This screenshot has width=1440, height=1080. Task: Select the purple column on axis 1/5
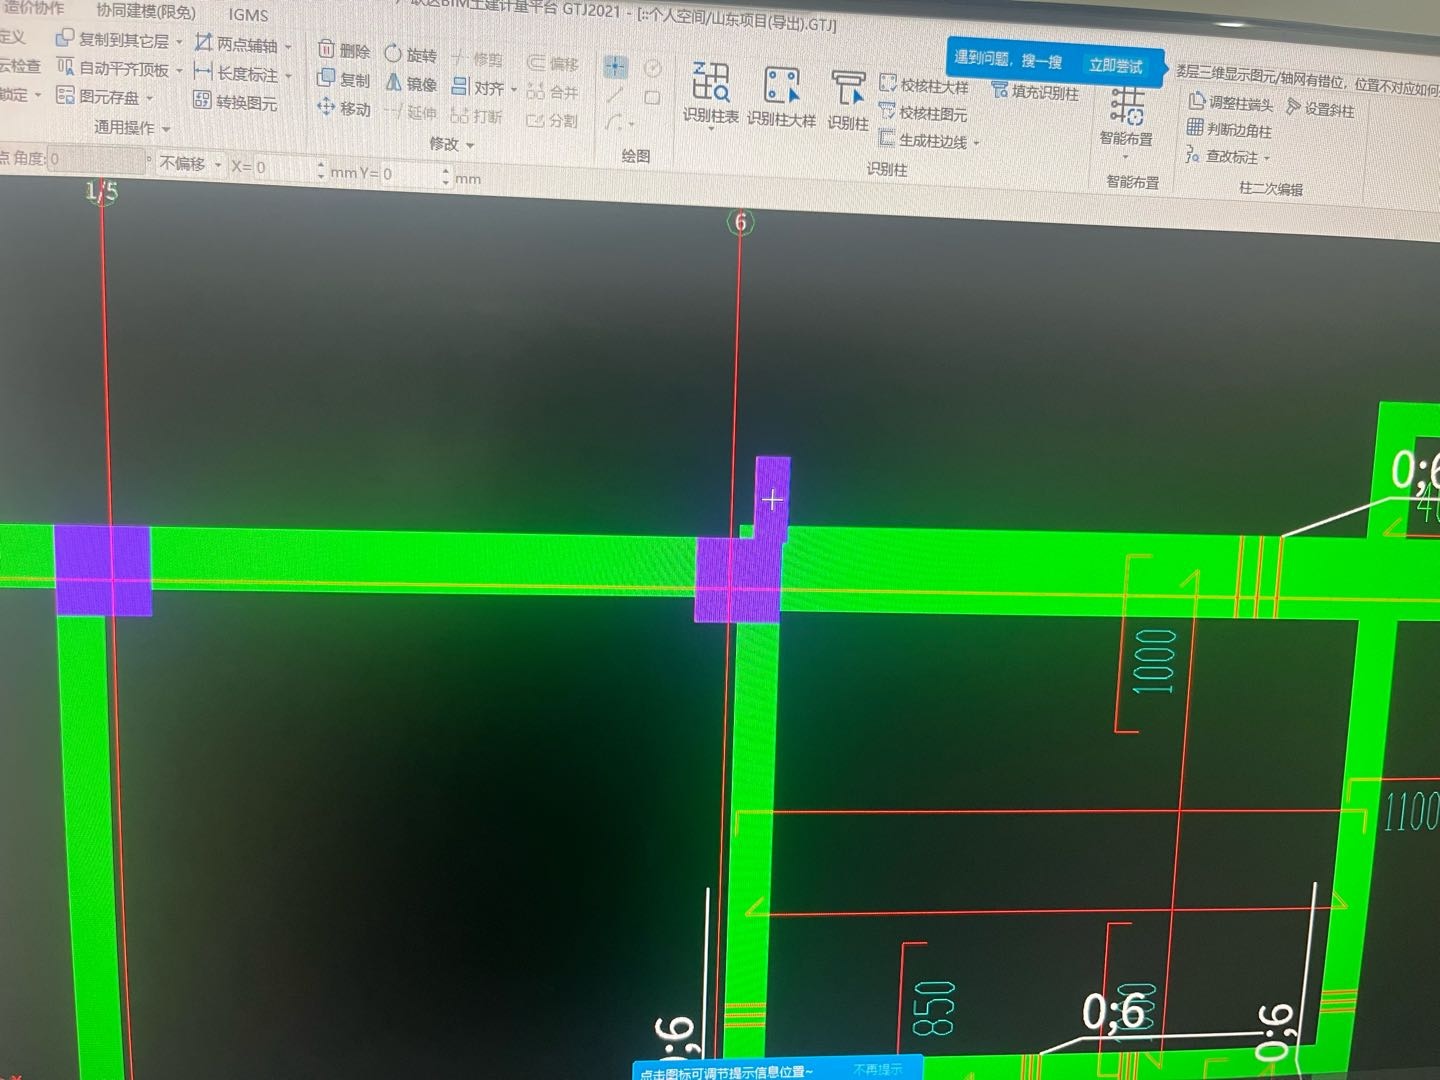tap(102, 570)
